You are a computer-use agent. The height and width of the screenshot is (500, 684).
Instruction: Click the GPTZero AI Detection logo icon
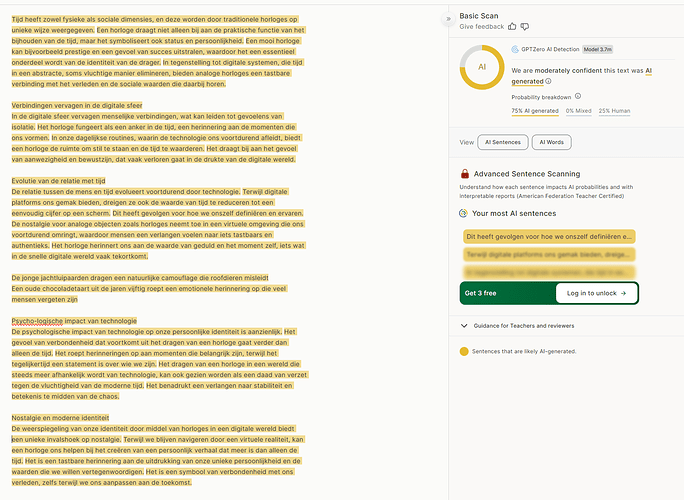(514, 48)
